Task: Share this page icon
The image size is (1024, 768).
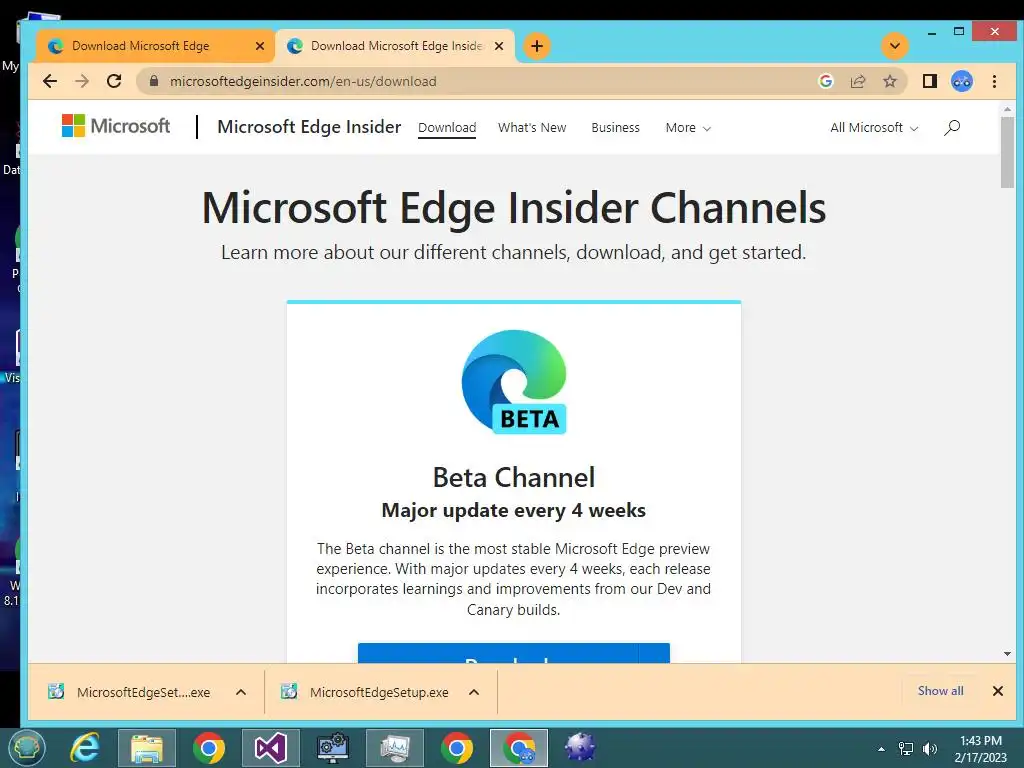Action: click(858, 81)
